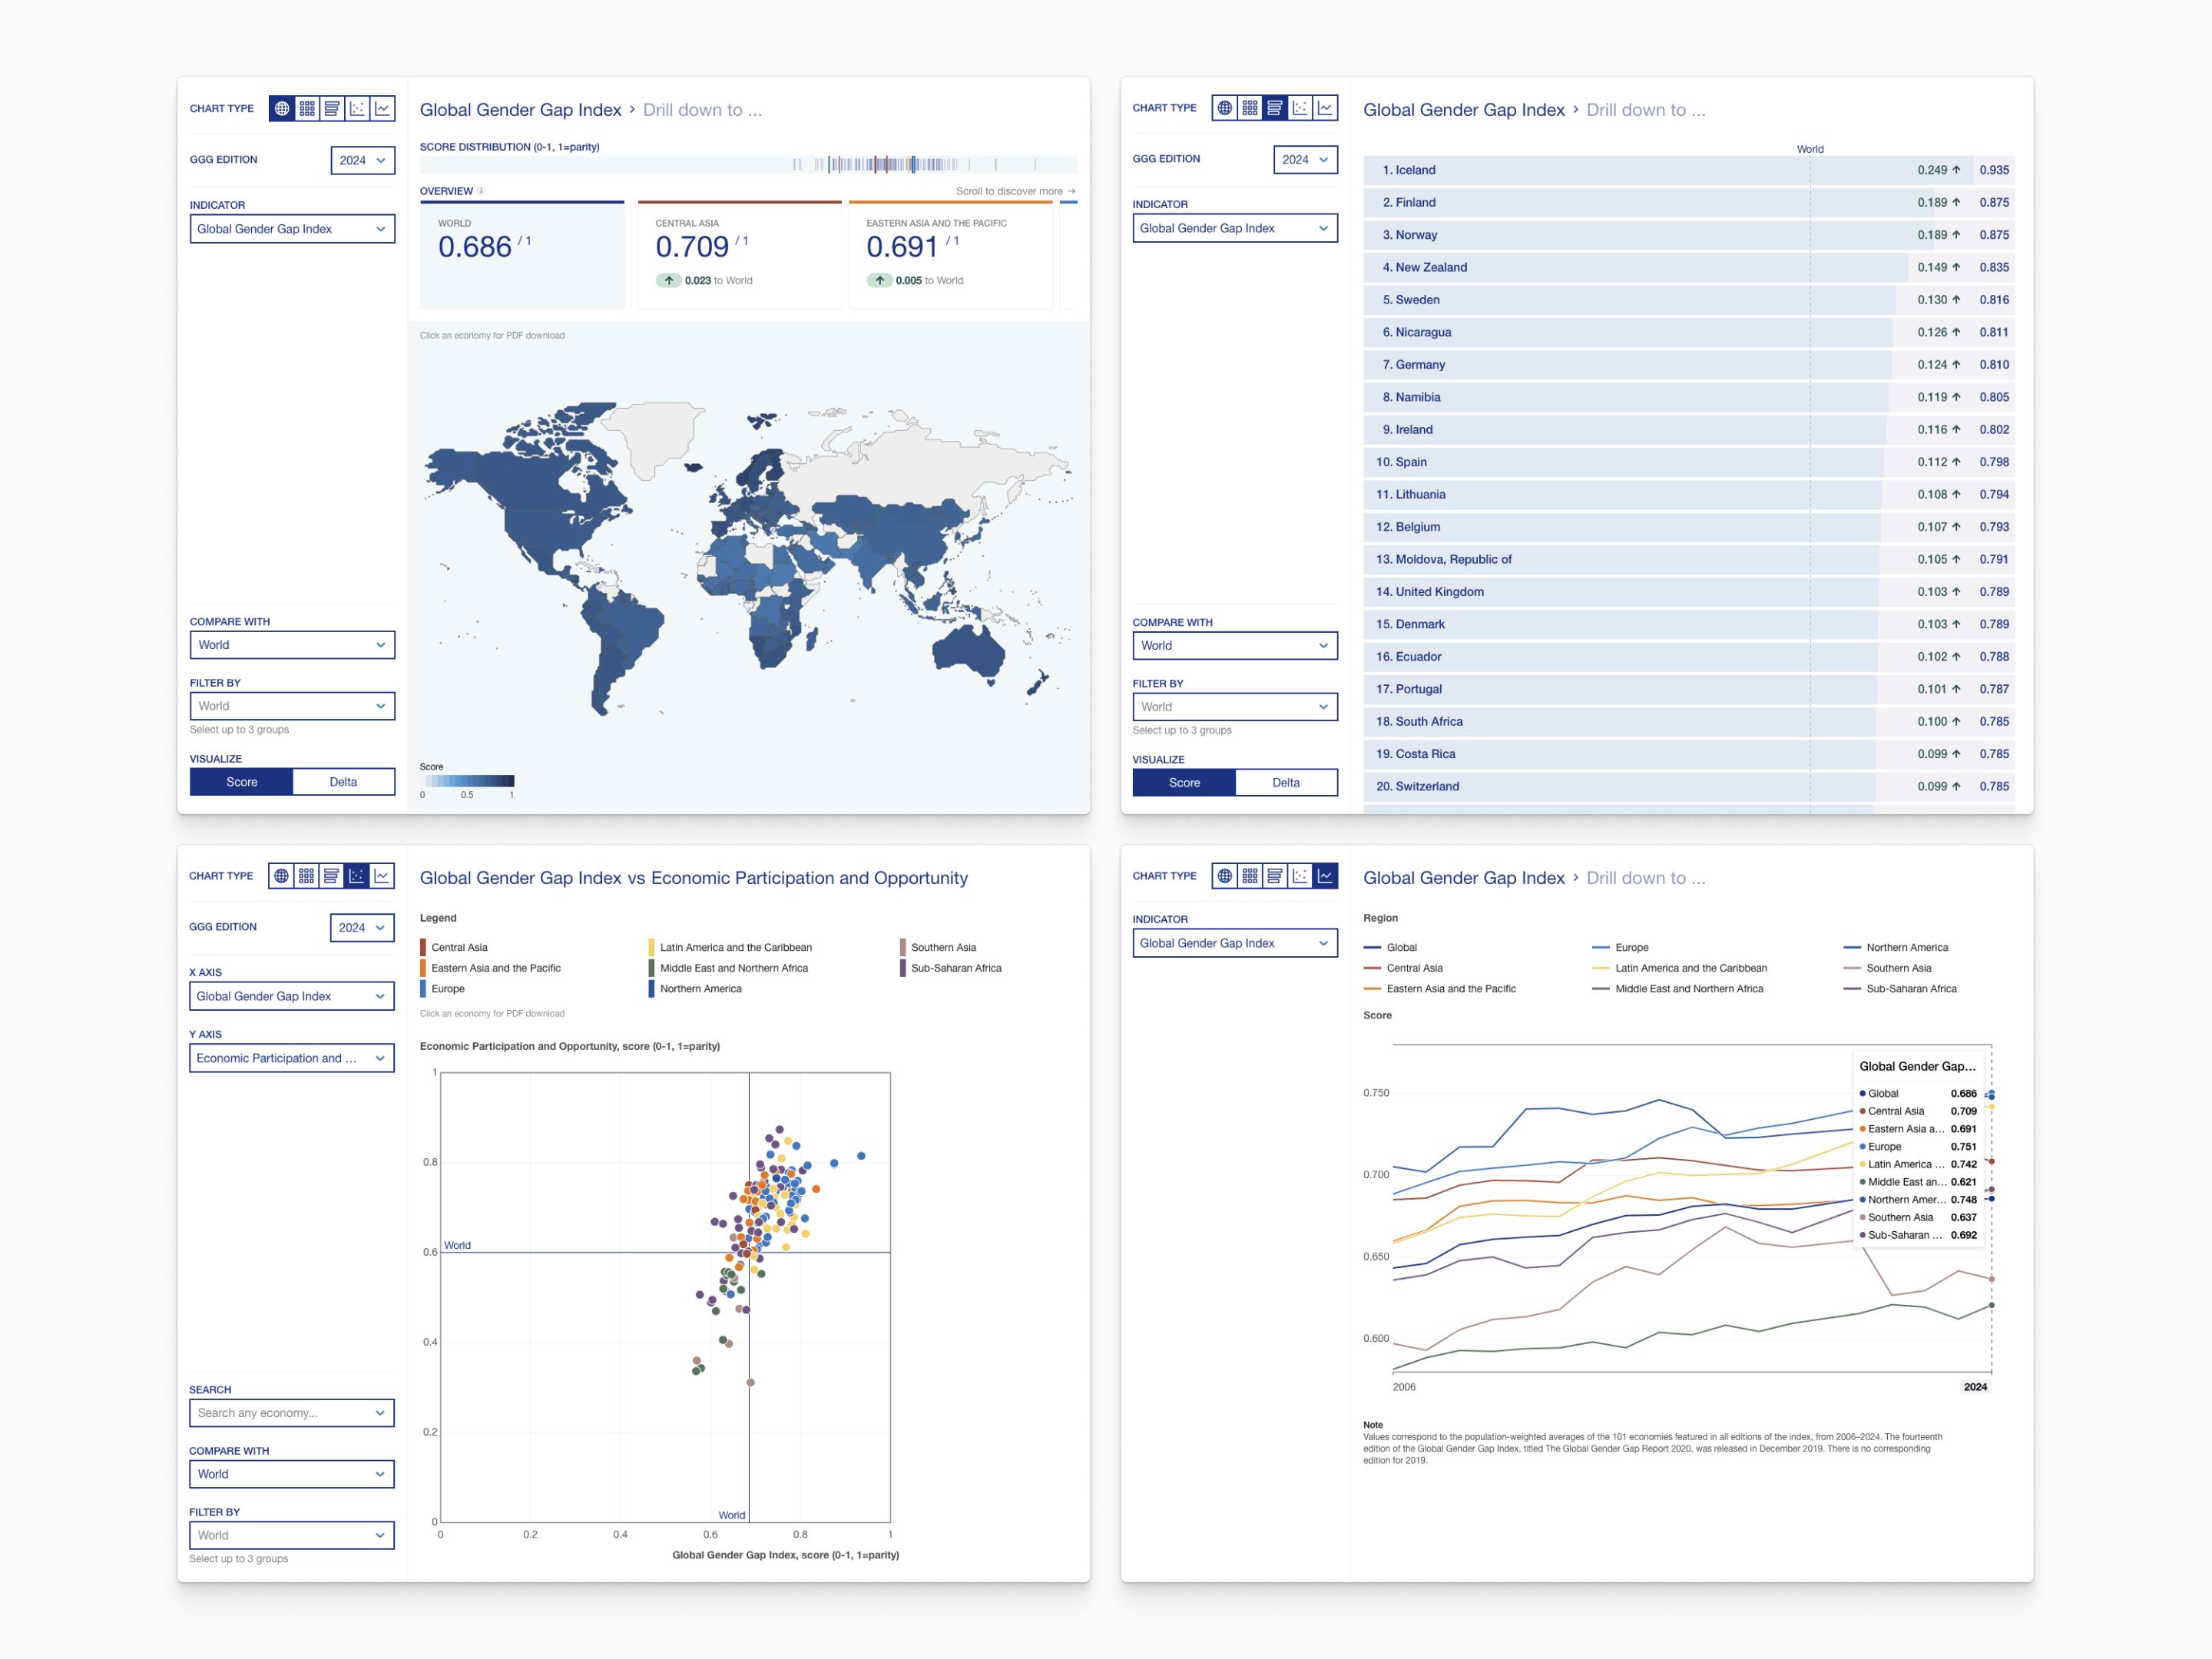Open the GGG Edition 2024 dropdown
The height and width of the screenshot is (1659, 2212).
pyautogui.click(x=363, y=160)
